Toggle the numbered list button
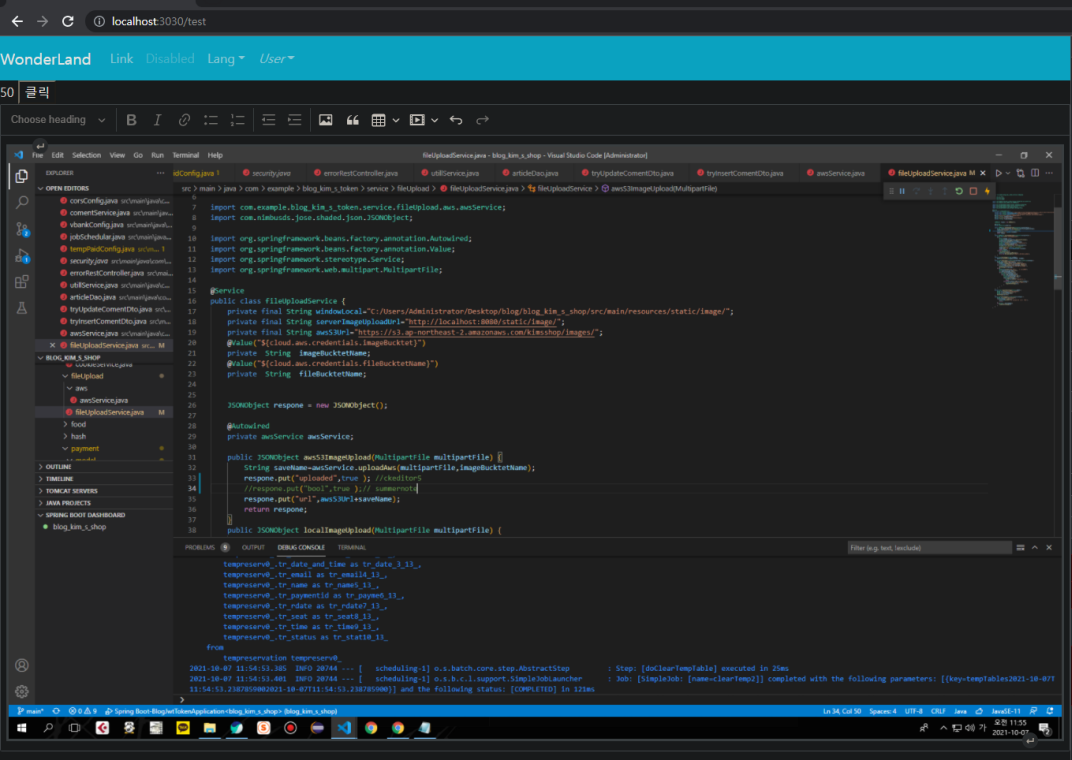Screen dimensions: 1072x760 [x=237, y=120]
